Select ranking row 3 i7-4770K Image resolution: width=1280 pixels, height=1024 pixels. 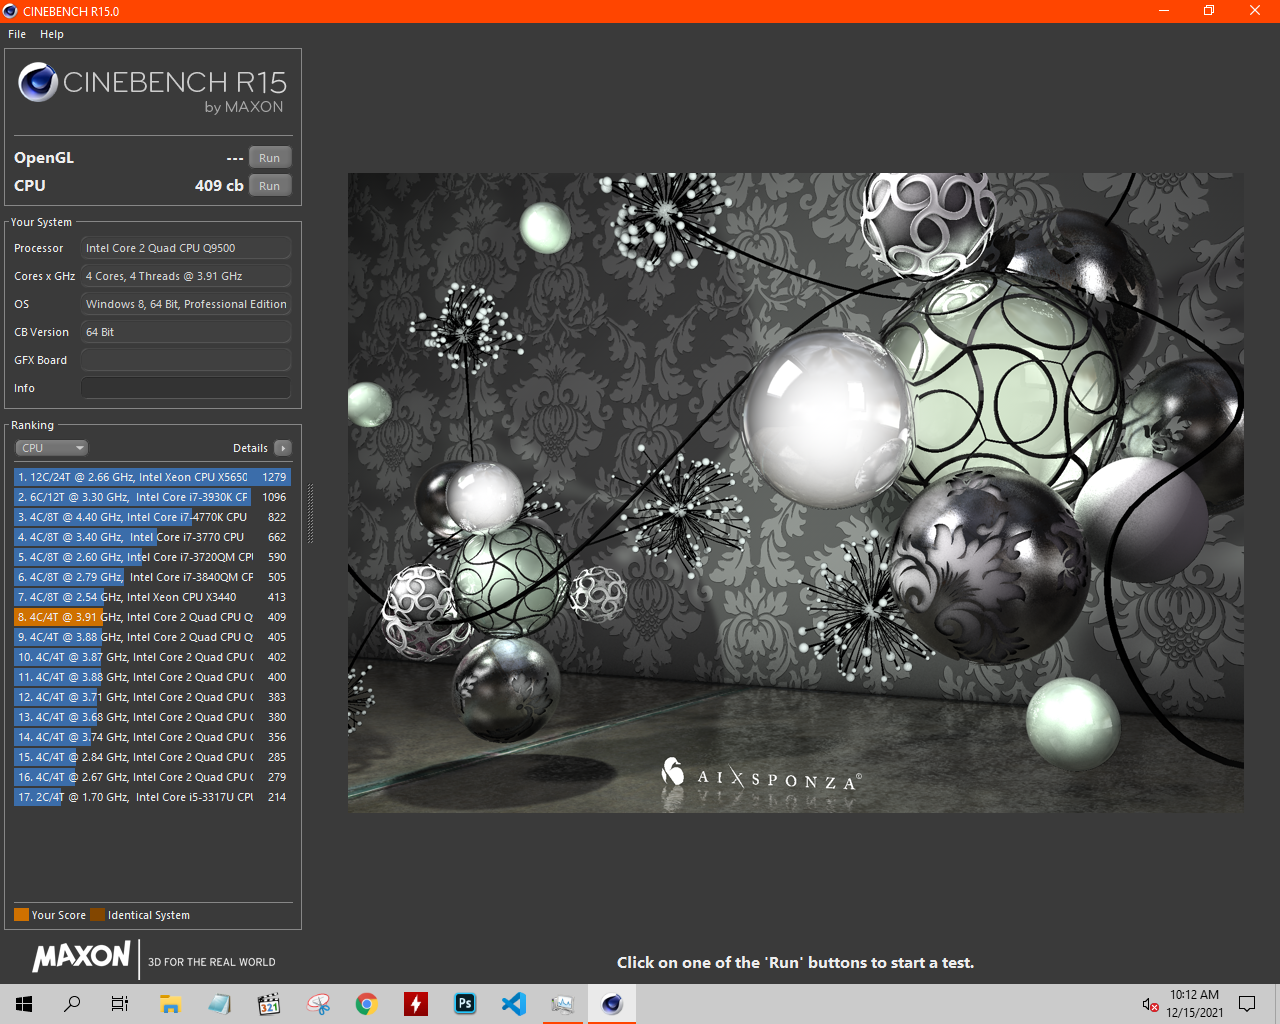tap(152, 517)
